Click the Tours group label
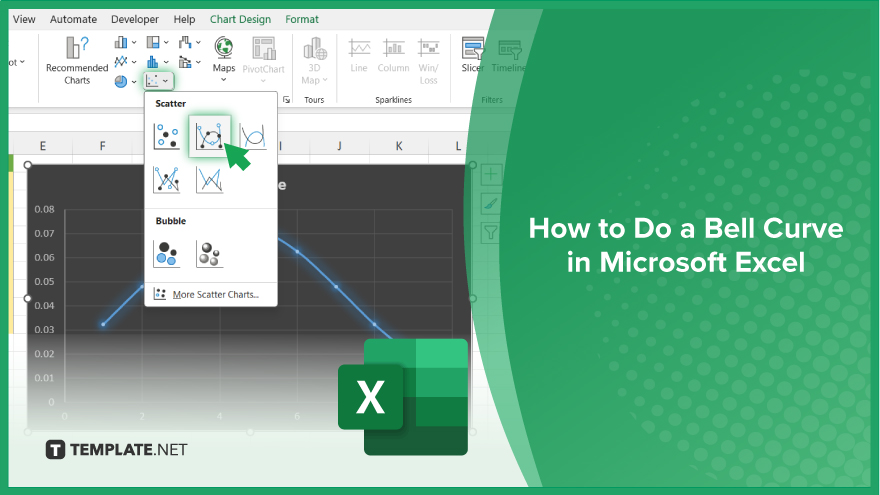 [x=314, y=100]
